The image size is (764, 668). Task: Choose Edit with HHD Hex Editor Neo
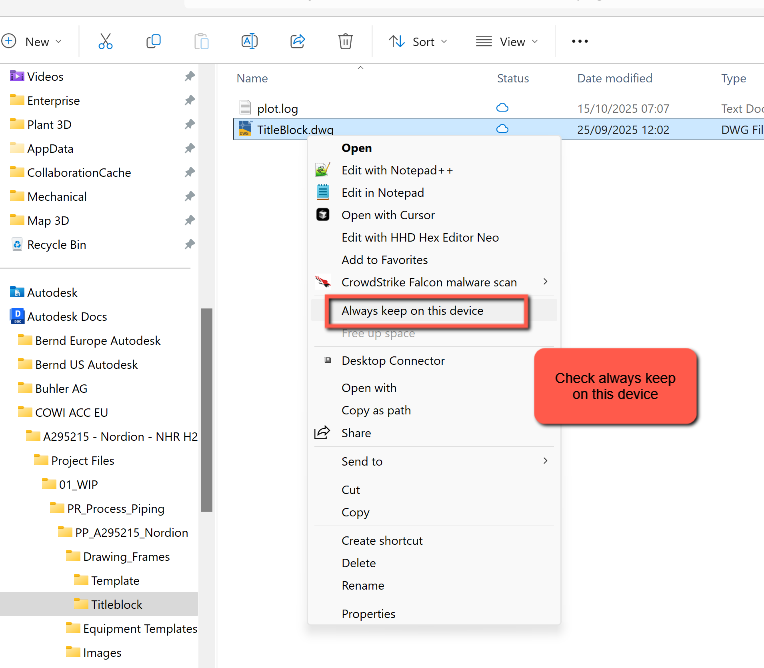tap(420, 237)
